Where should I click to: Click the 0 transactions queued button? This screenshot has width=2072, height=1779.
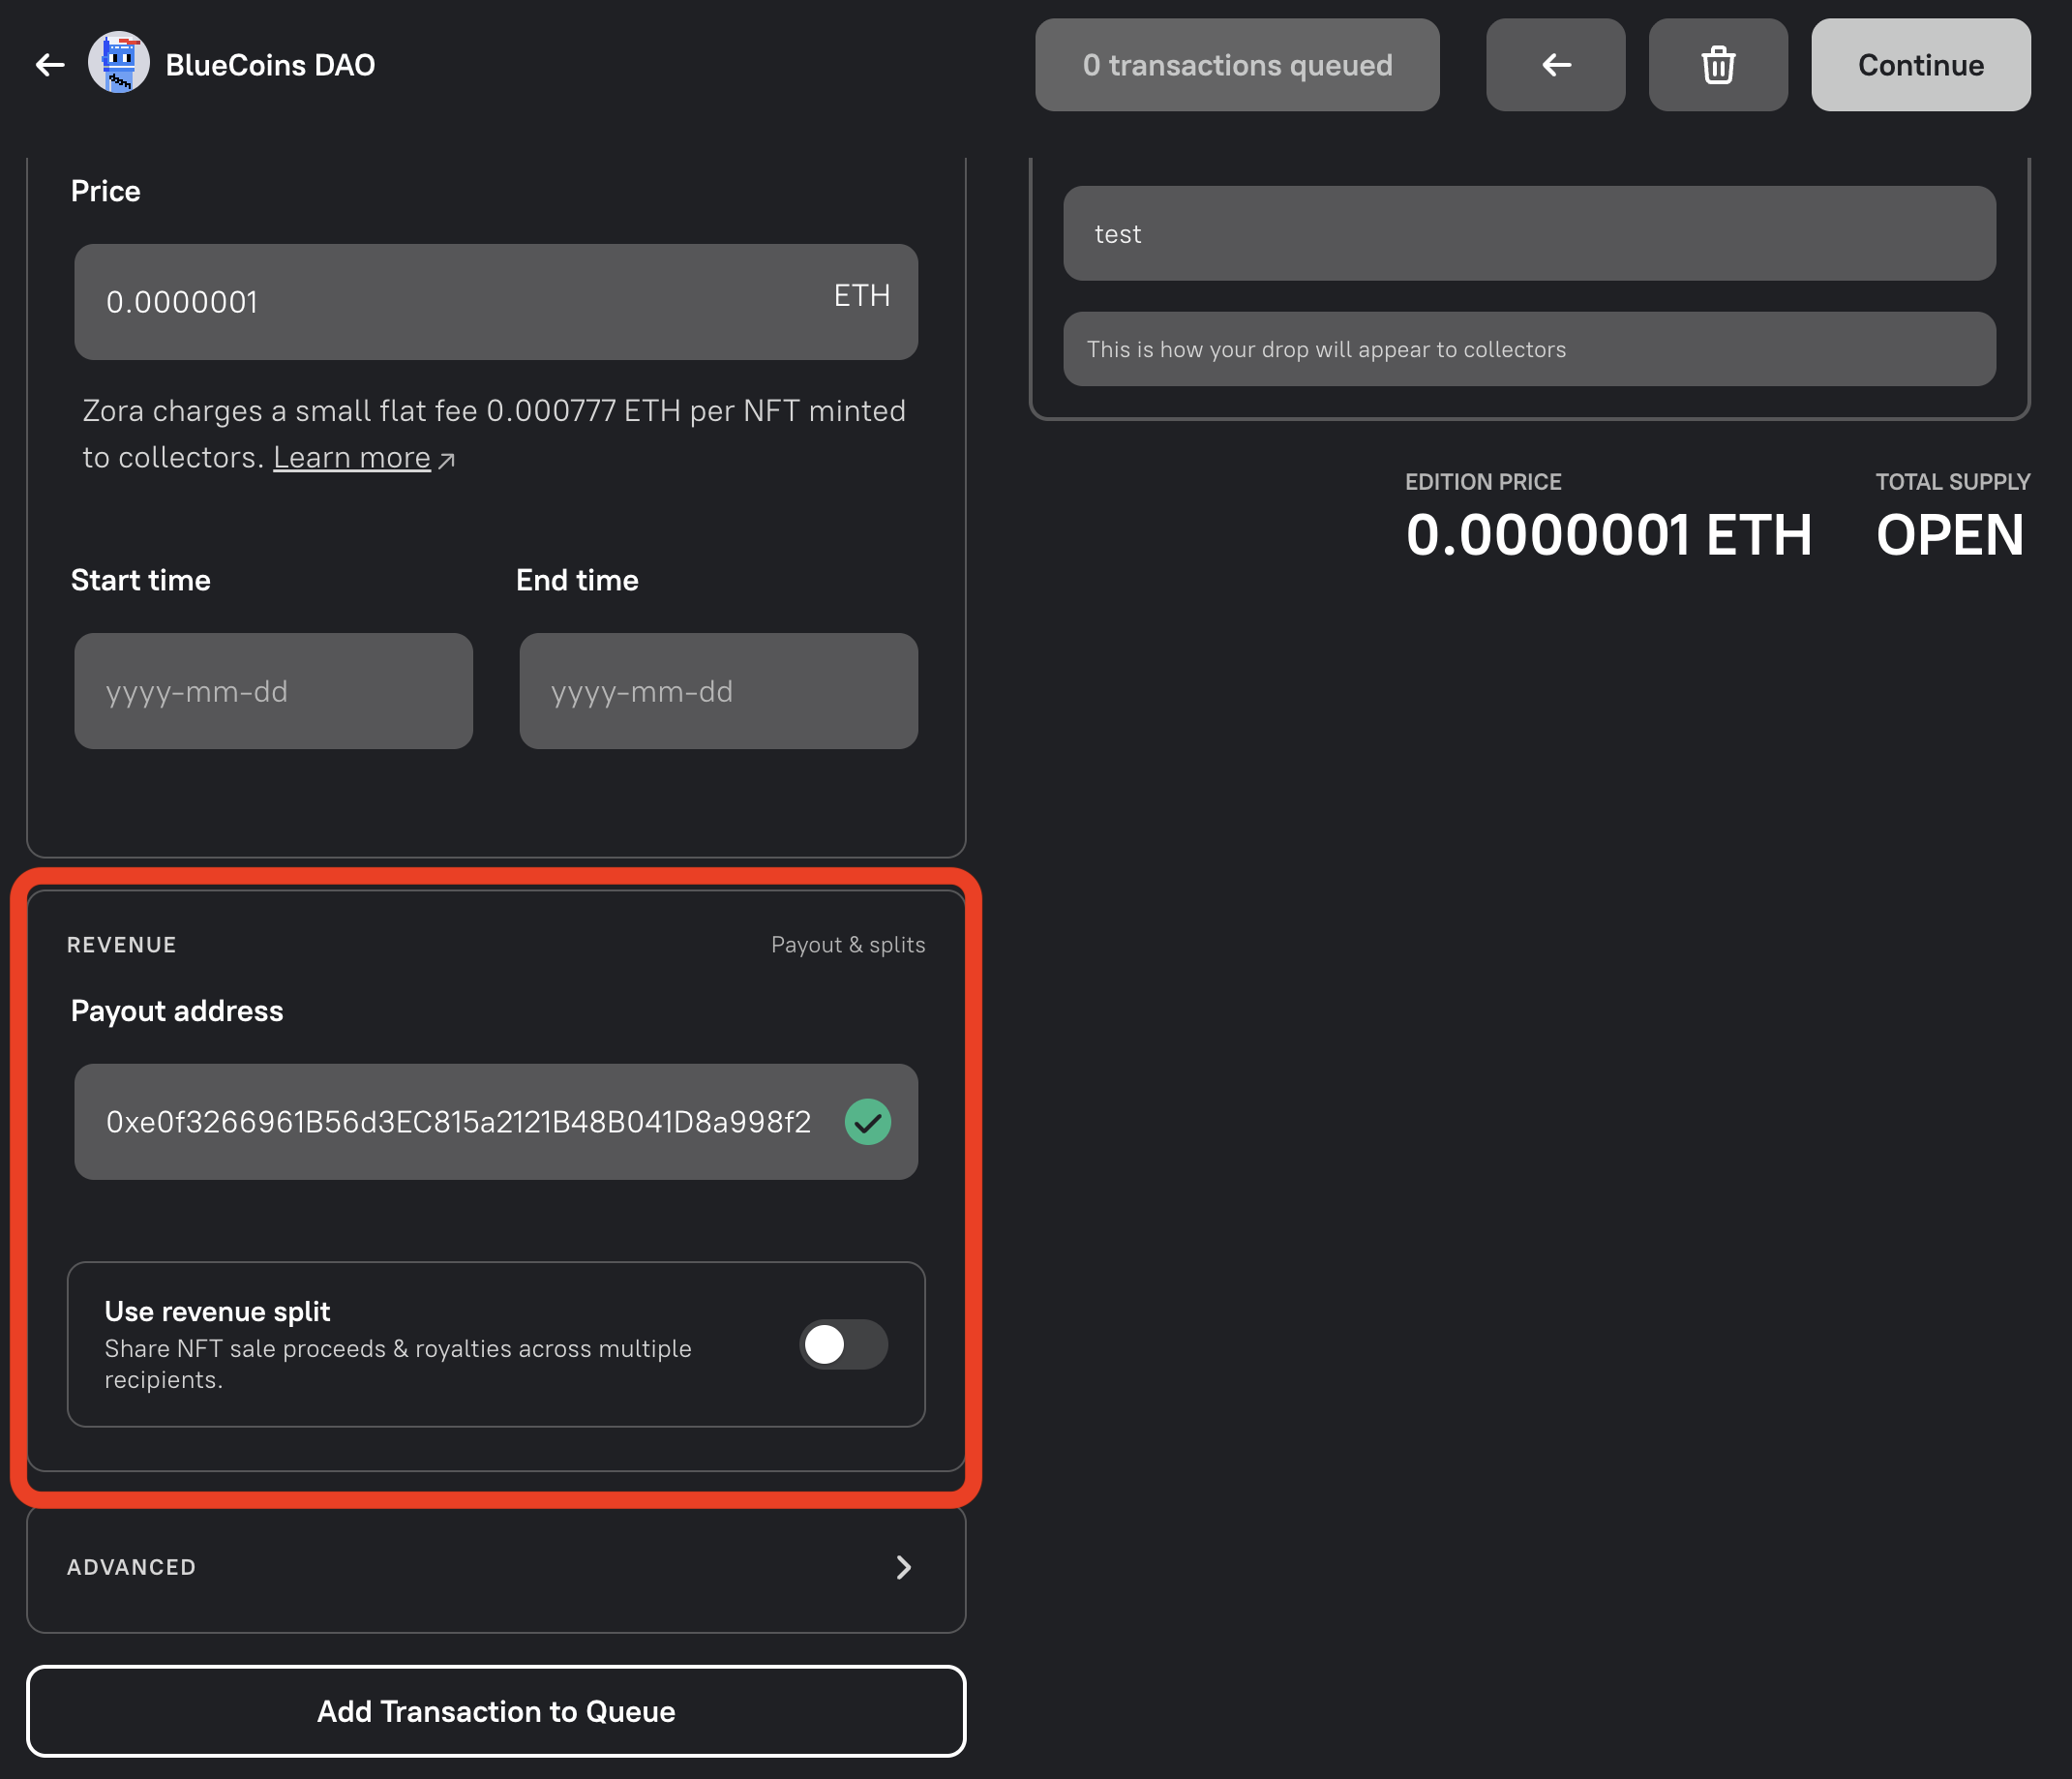click(x=1237, y=65)
